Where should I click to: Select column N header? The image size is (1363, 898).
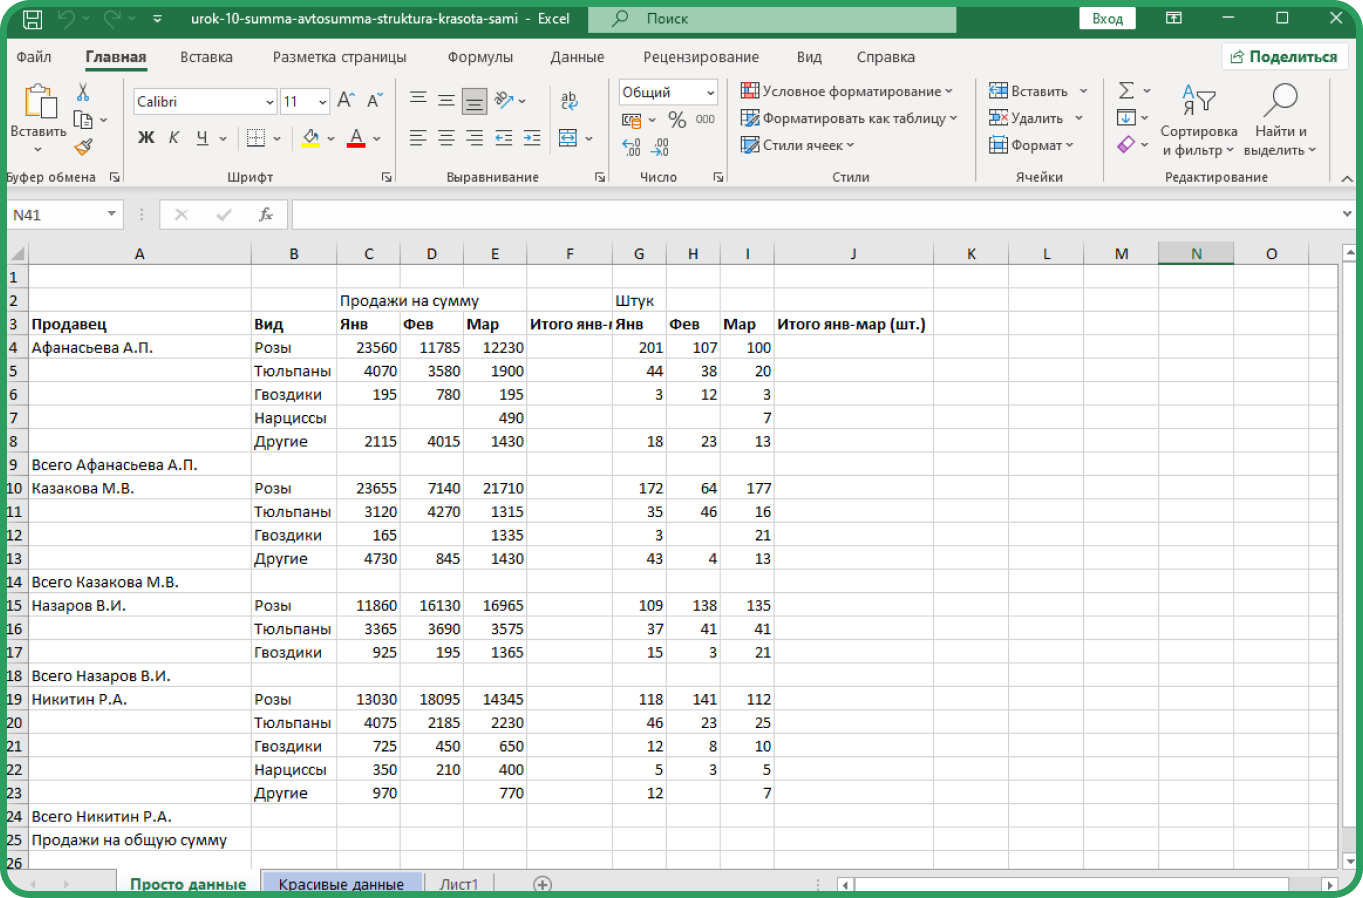[x=1196, y=254]
